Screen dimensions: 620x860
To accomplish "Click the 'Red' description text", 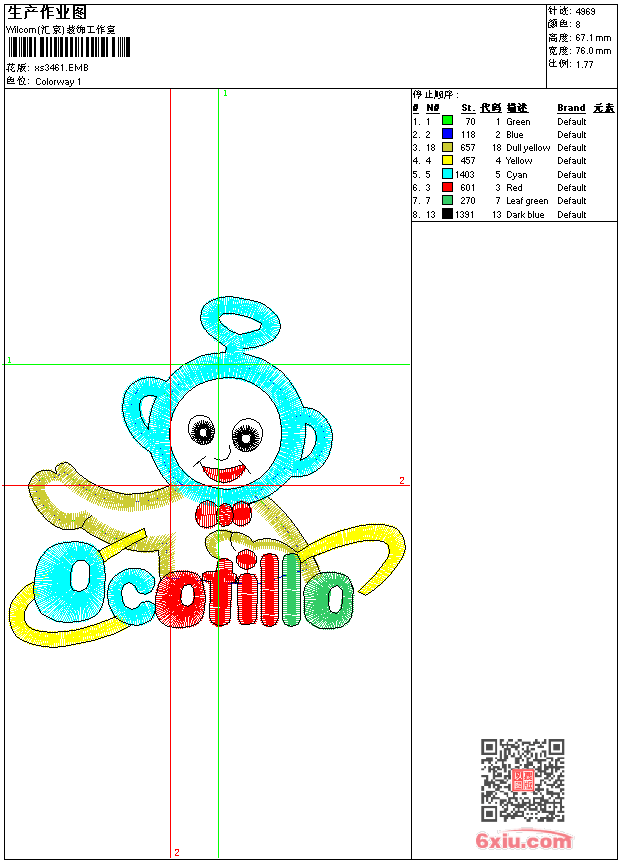I will point(514,188).
